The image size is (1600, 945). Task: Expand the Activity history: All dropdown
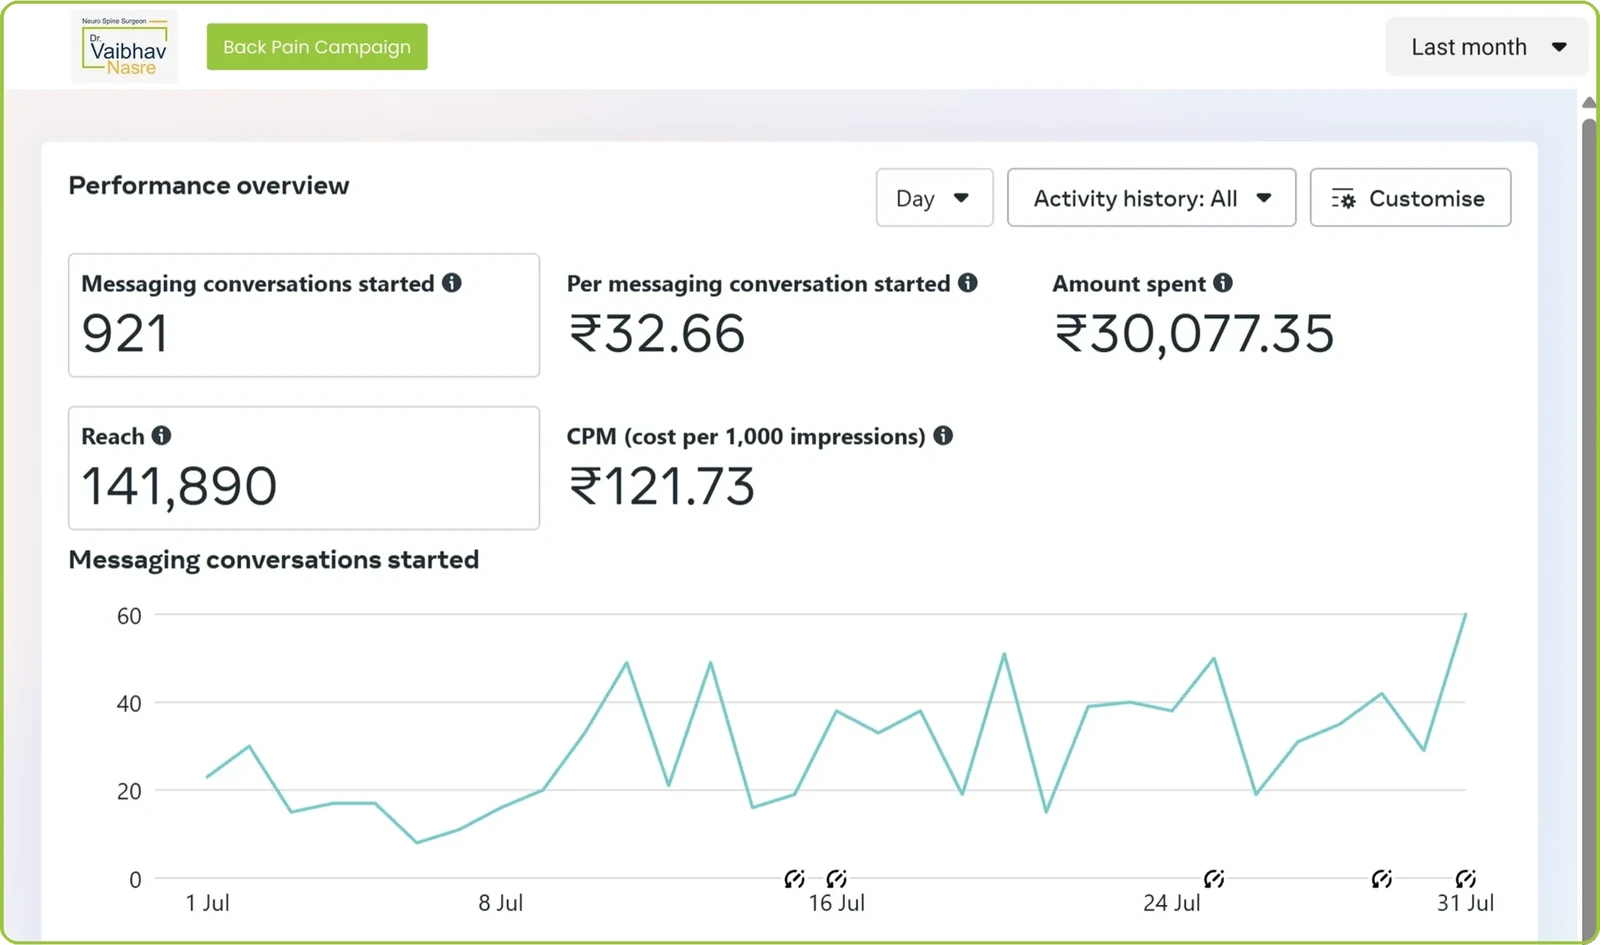[x=1151, y=198]
